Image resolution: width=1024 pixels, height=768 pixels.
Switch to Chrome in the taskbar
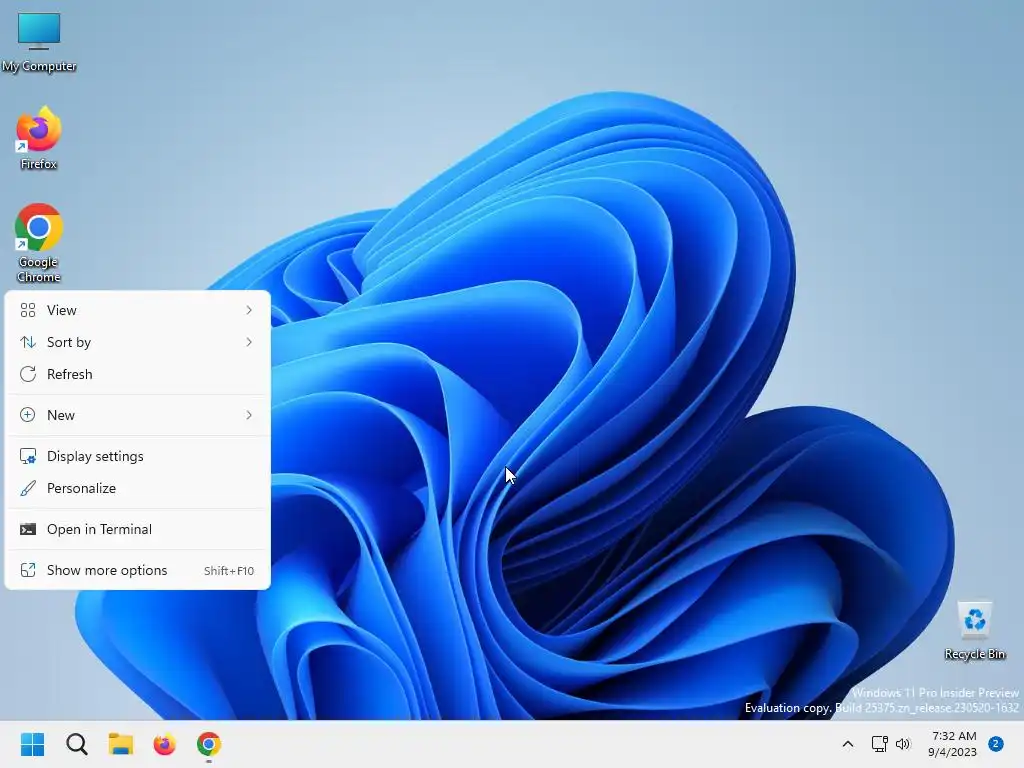tap(208, 744)
